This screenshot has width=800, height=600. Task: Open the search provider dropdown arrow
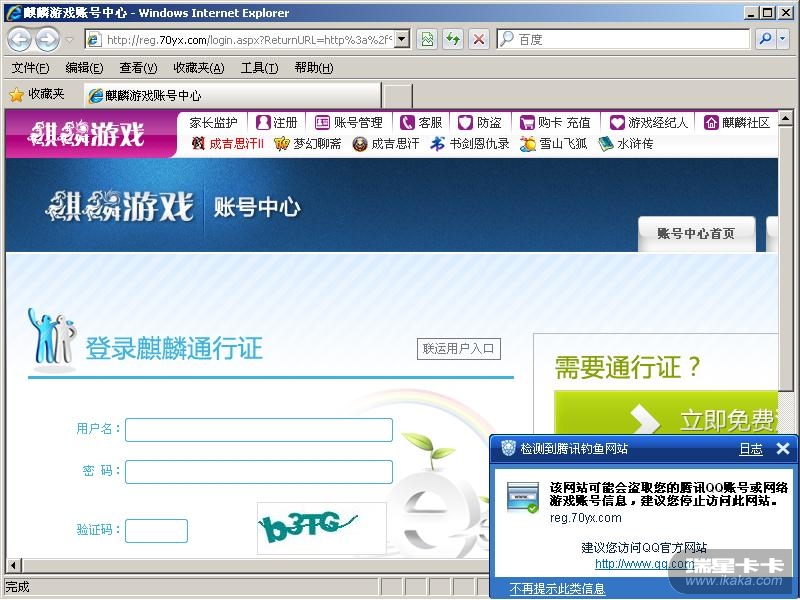click(783, 39)
